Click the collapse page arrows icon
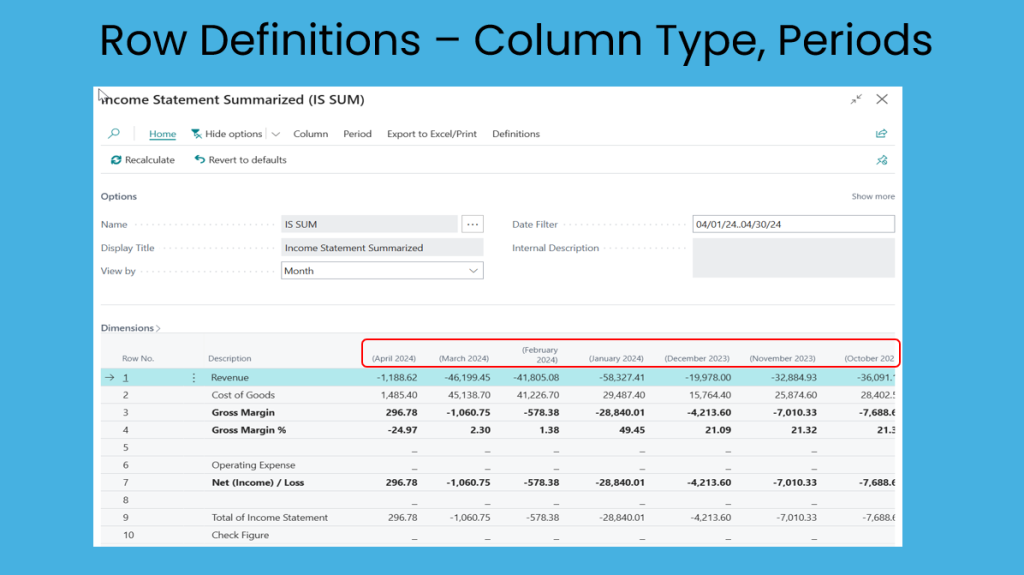This screenshot has height=575, width=1024. point(856,99)
